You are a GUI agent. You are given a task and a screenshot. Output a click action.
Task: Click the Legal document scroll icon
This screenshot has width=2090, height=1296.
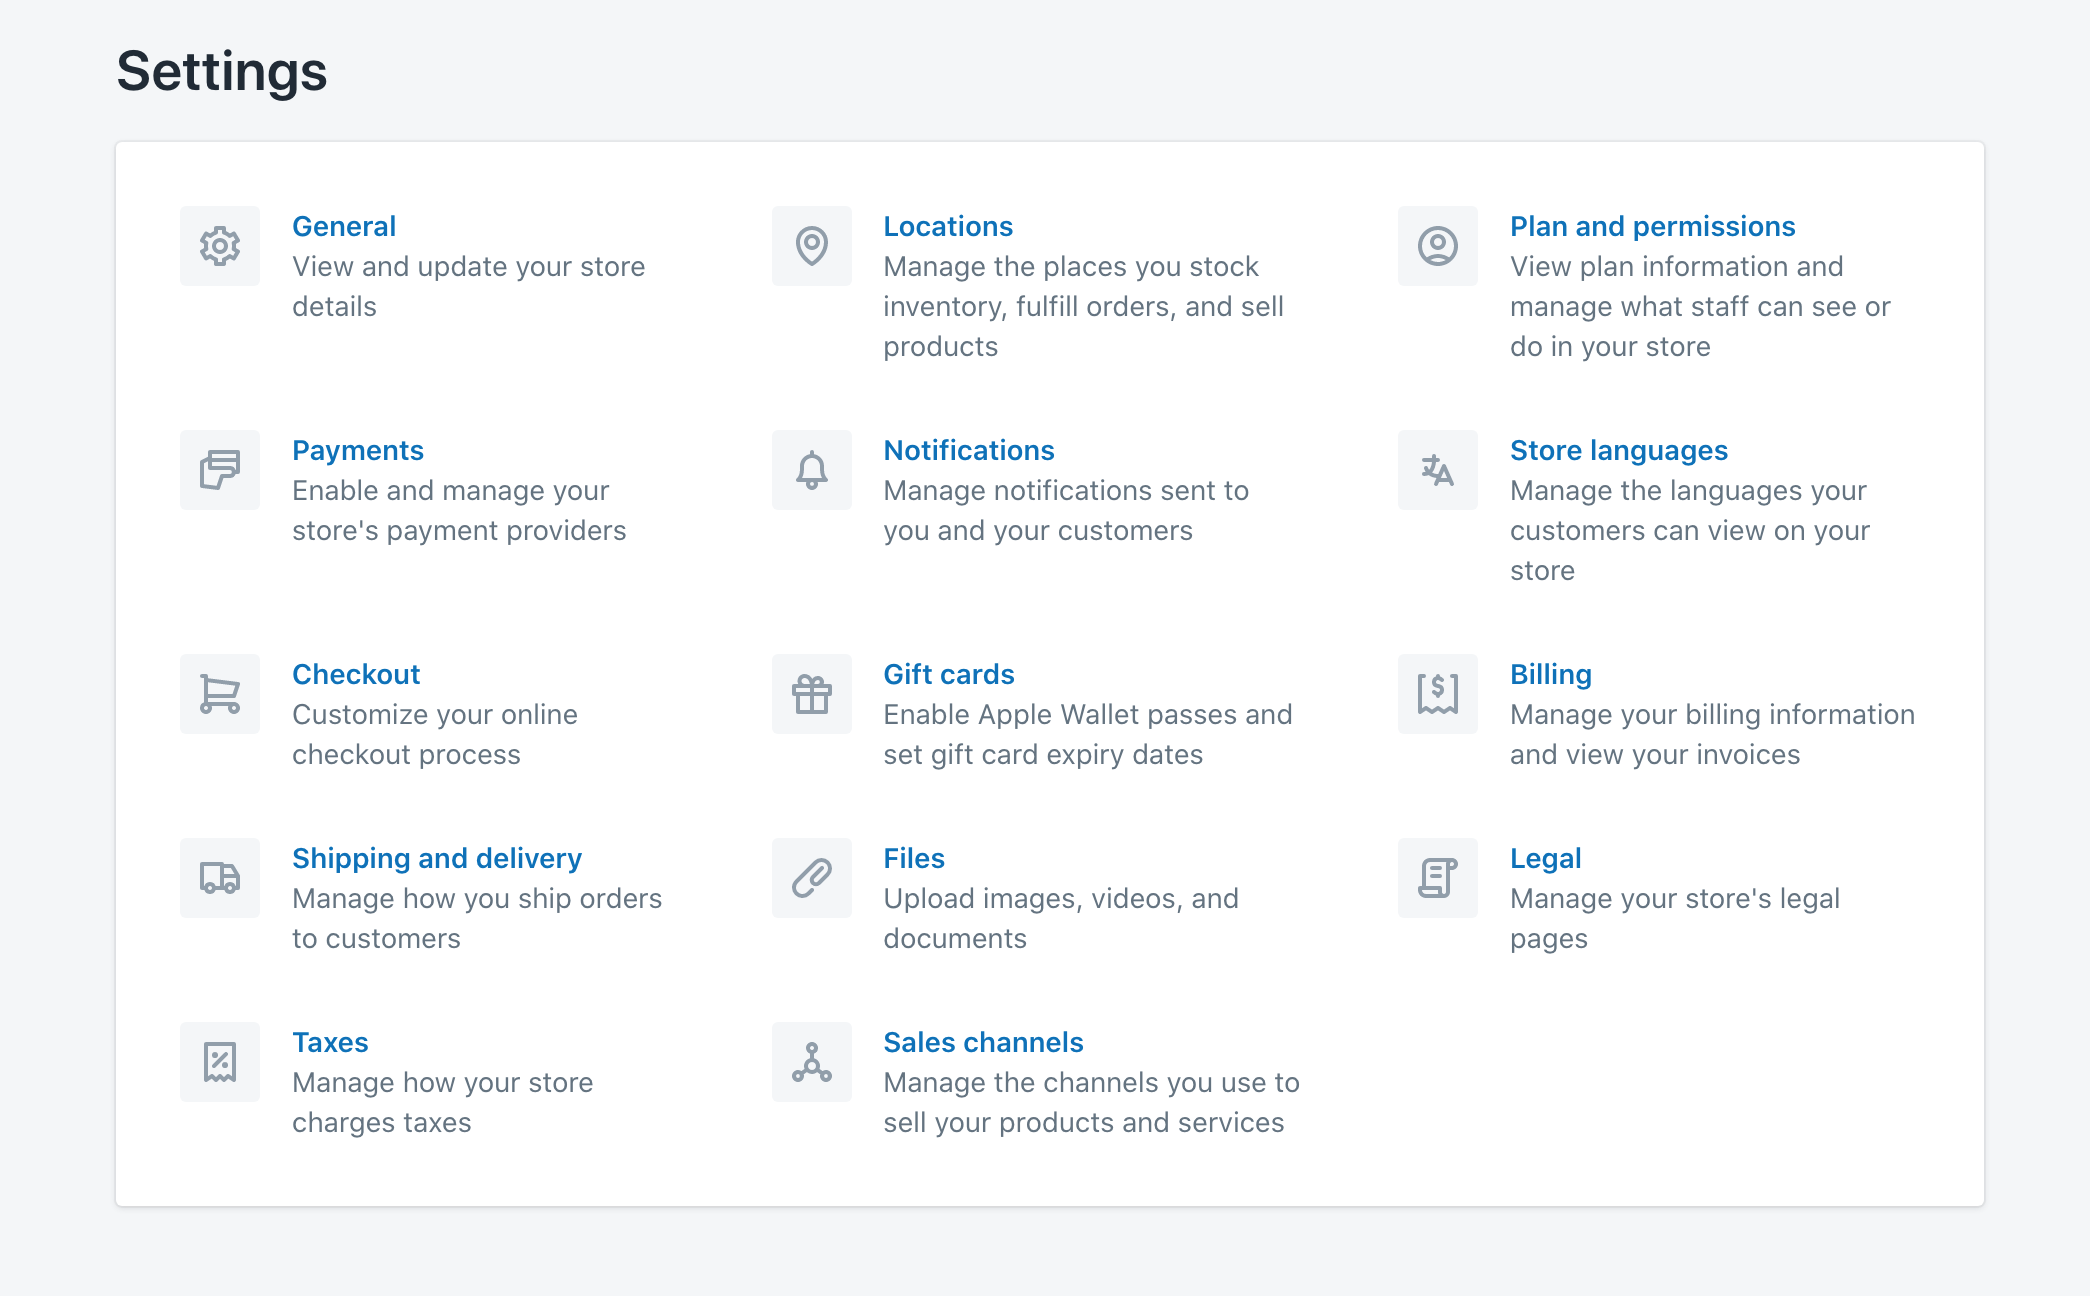click(1437, 878)
